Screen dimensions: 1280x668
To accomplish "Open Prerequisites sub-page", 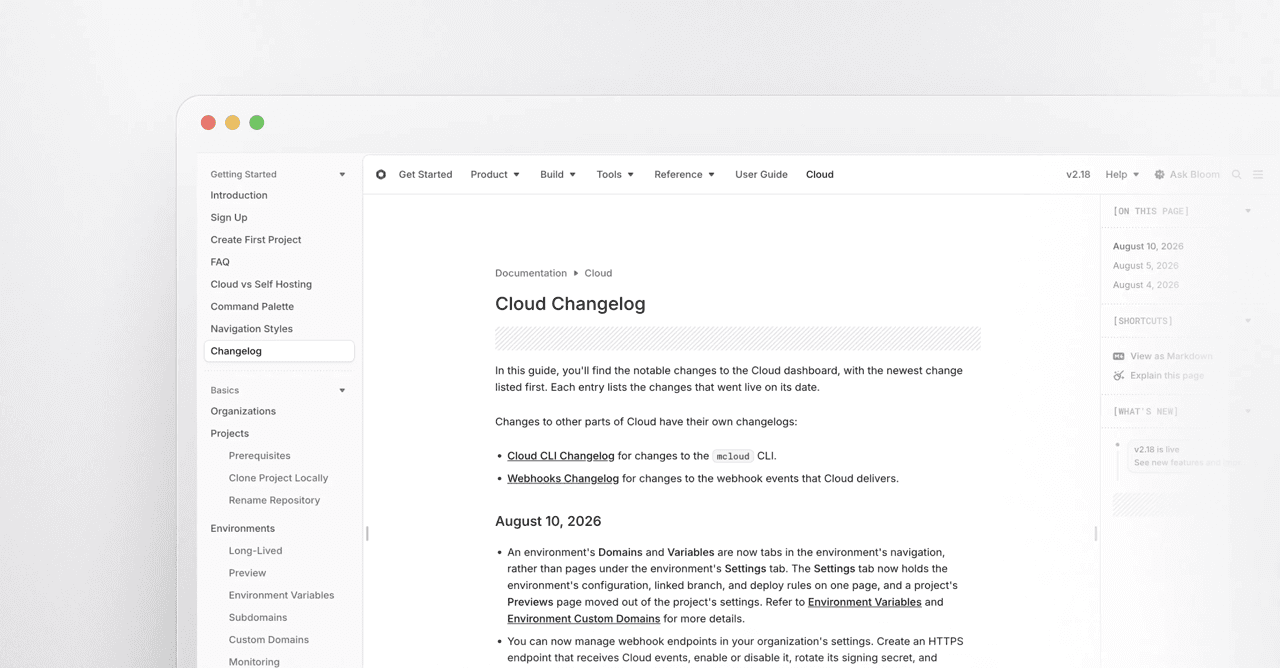I will point(260,456).
